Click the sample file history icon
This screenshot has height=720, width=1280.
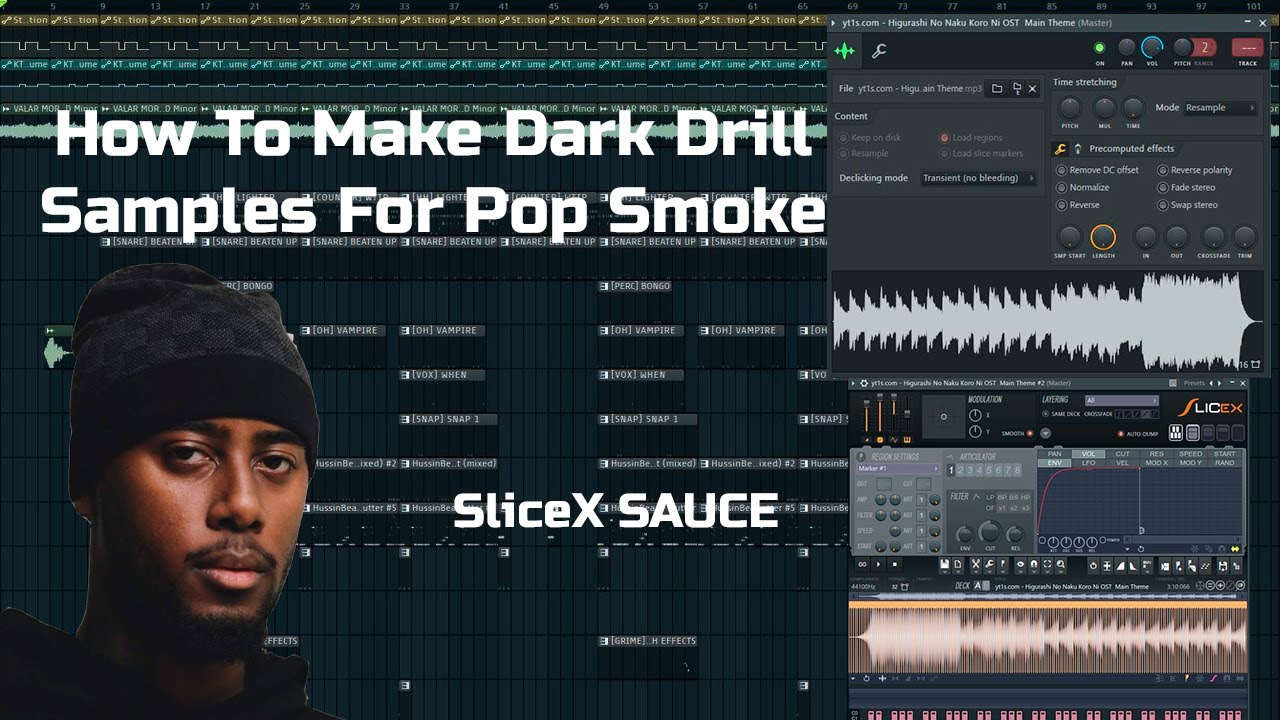click(x=1016, y=89)
